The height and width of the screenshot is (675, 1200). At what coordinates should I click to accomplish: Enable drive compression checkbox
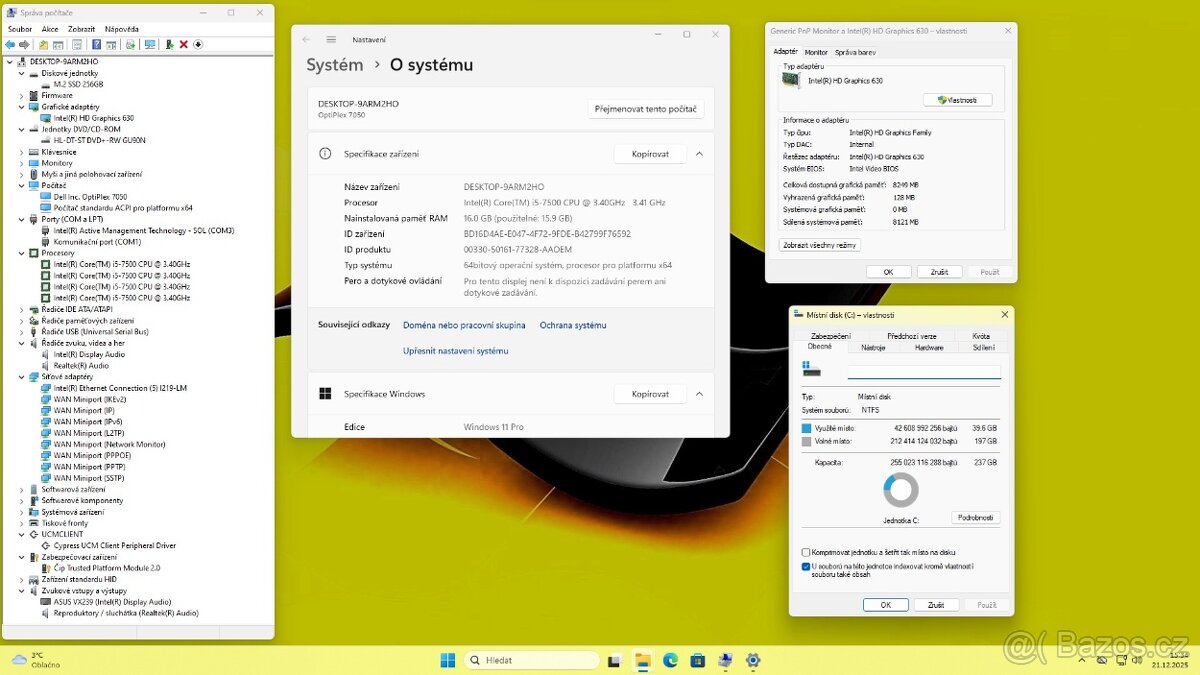(804, 551)
